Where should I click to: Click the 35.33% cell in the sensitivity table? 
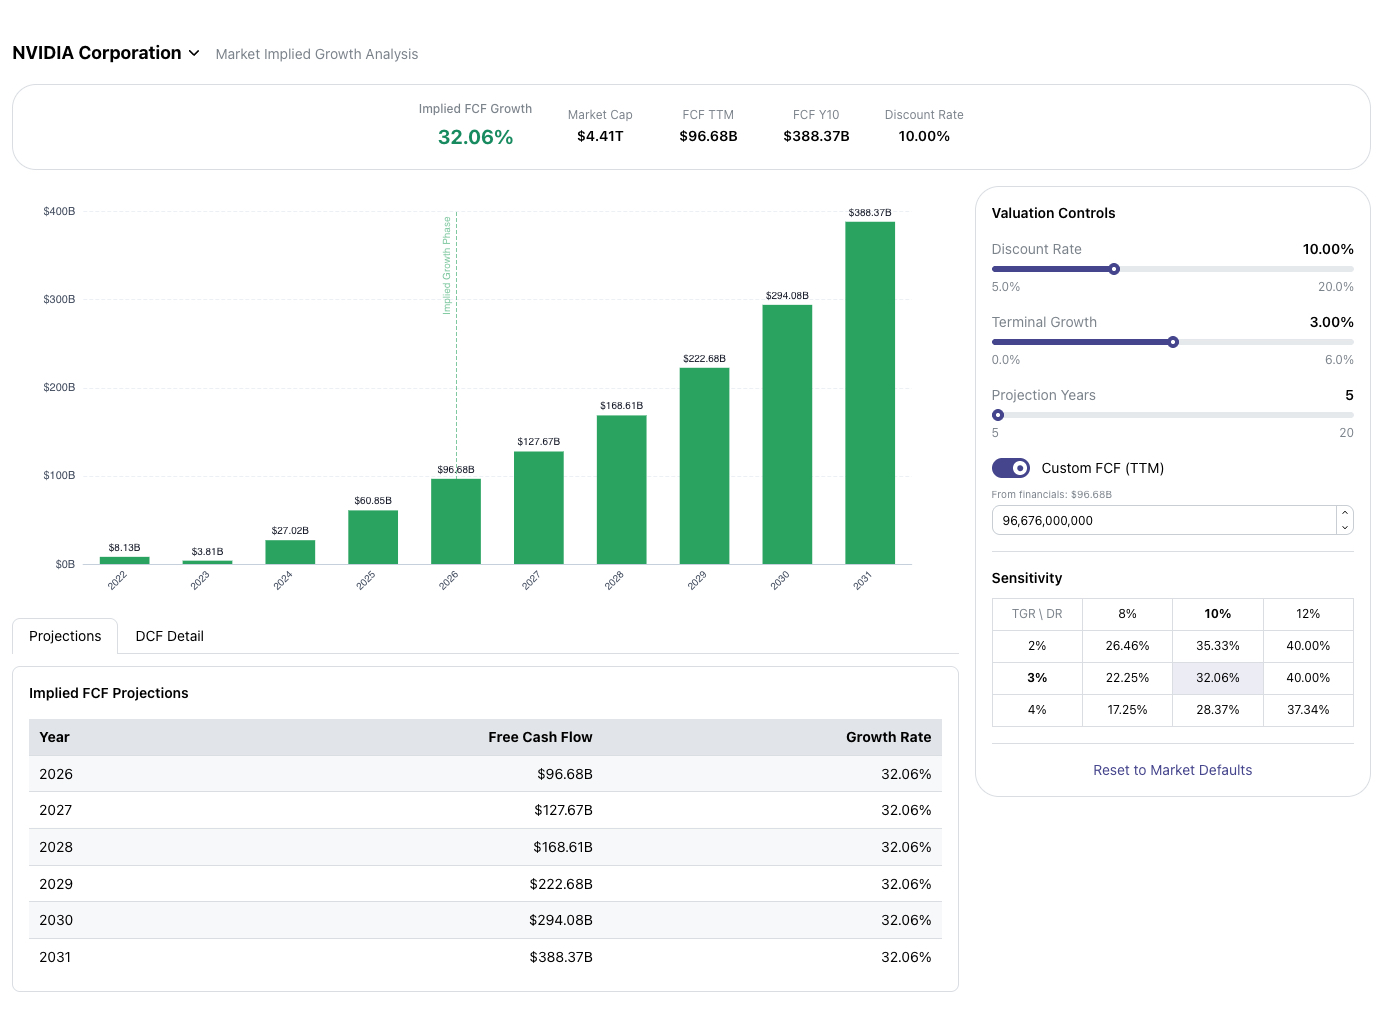[1217, 646]
